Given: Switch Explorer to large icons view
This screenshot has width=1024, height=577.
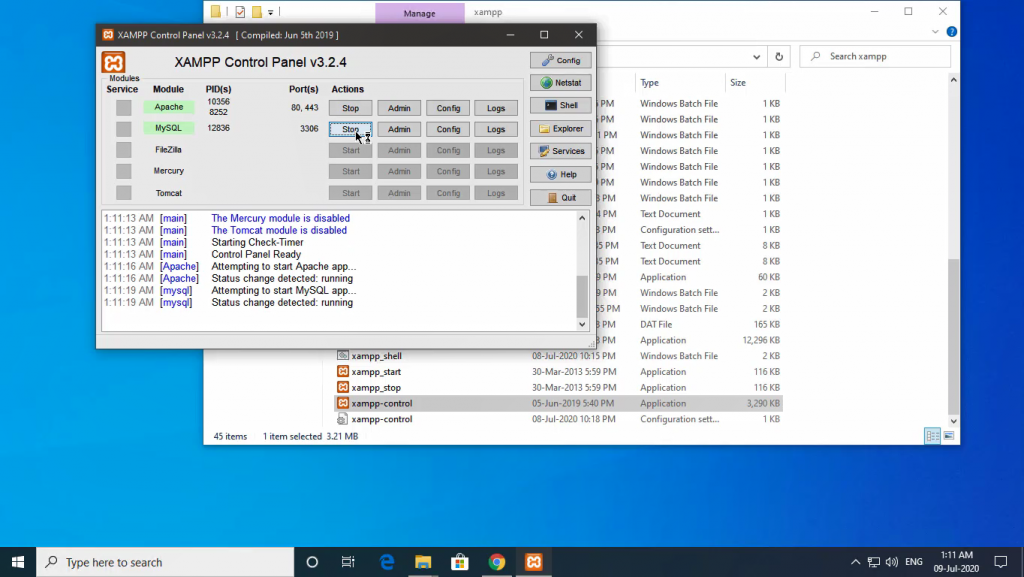Looking at the screenshot, I should click(x=949, y=436).
